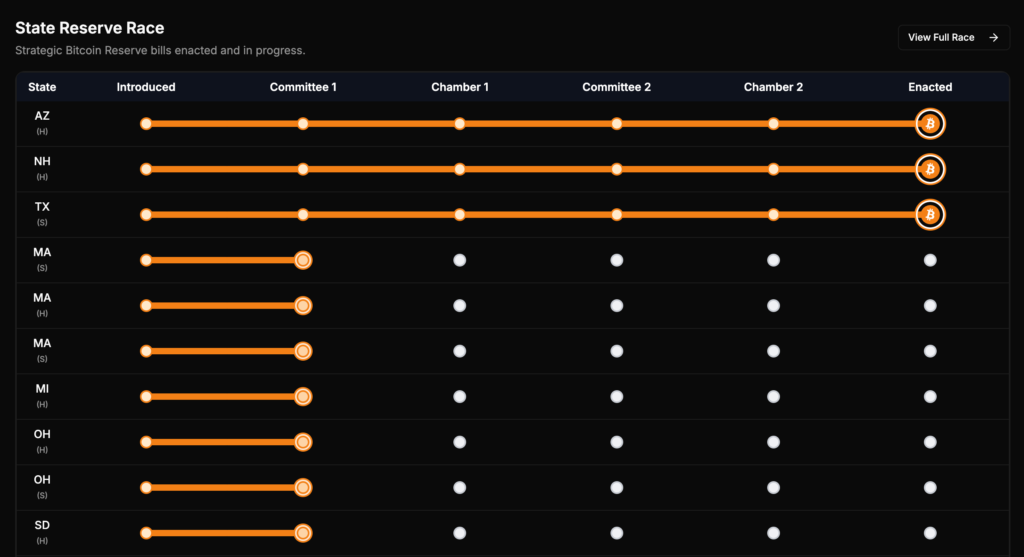1024x557 pixels.
Task: Click the empty Chamber 1 dot for MI
Action: pyautogui.click(x=460, y=397)
